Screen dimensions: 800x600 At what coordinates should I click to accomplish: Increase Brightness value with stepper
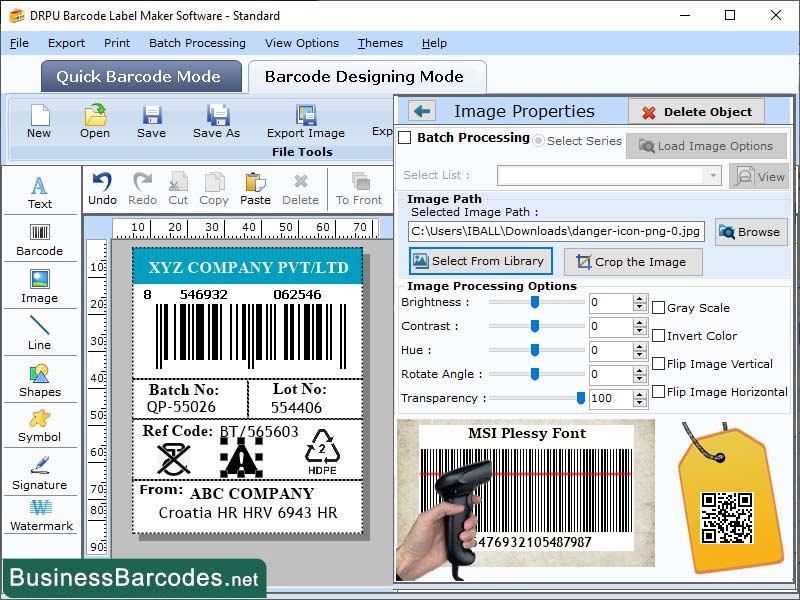pos(641,297)
